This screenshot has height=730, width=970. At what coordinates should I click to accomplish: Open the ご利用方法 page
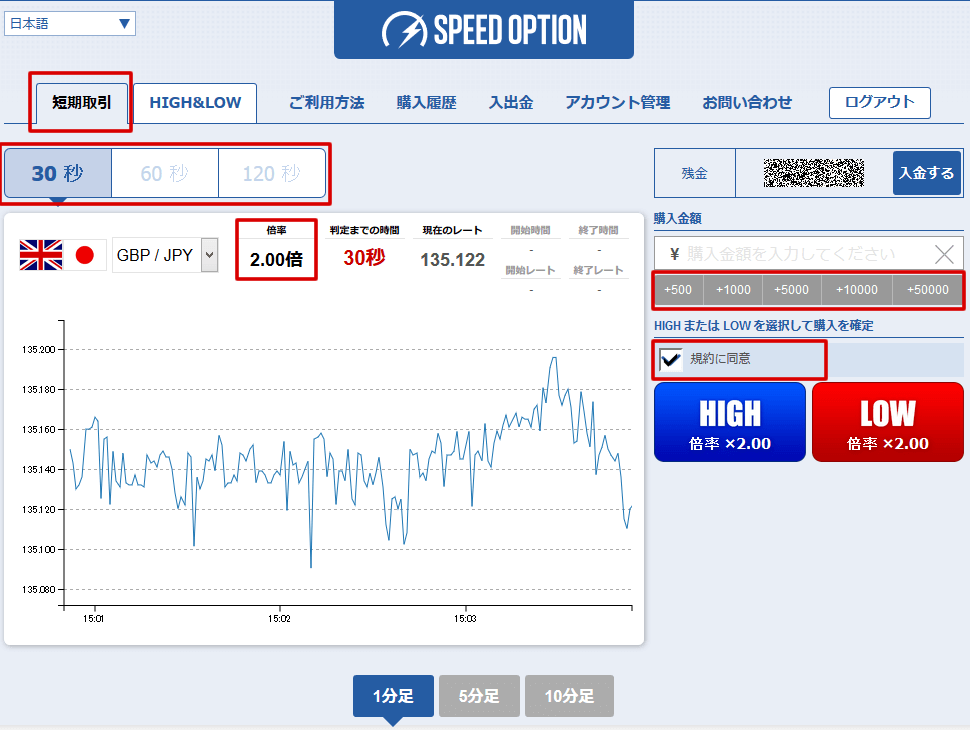[x=327, y=103]
